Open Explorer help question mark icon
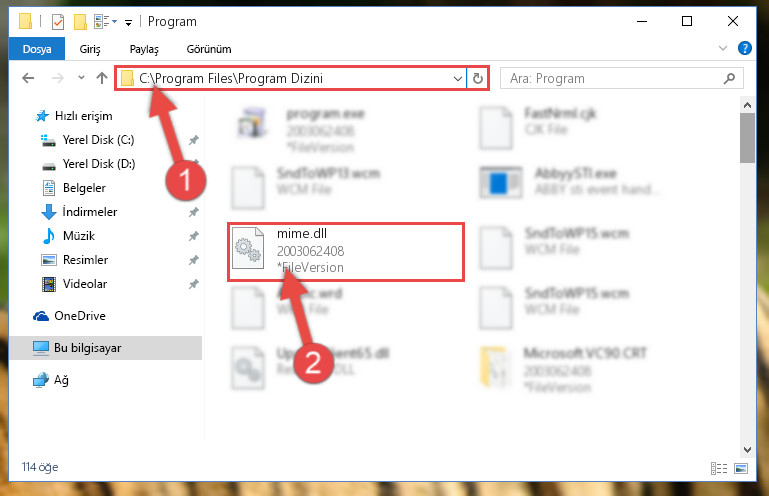This screenshot has height=496, width=769. 744,48
